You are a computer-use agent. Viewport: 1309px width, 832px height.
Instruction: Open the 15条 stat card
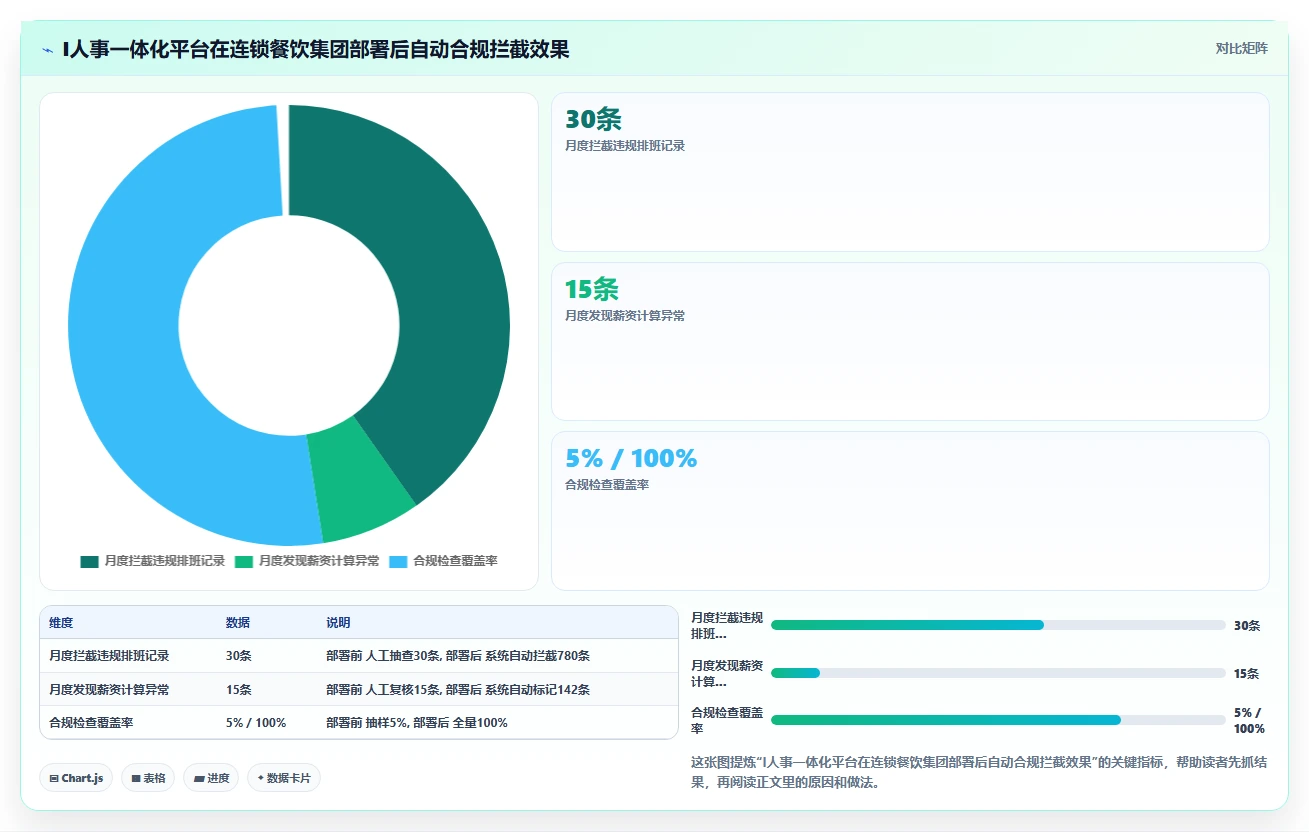pyautogui.click(x=910, y=341)
